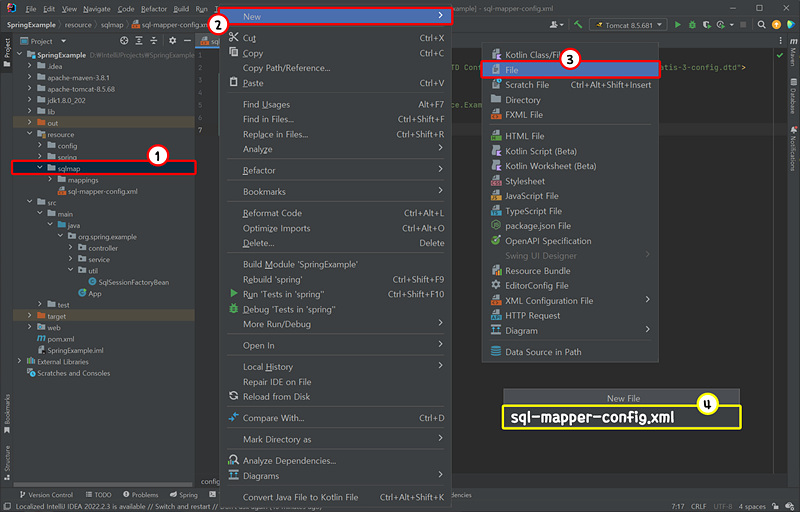Click the UTF-8 encoding status item

pos(722,506)
